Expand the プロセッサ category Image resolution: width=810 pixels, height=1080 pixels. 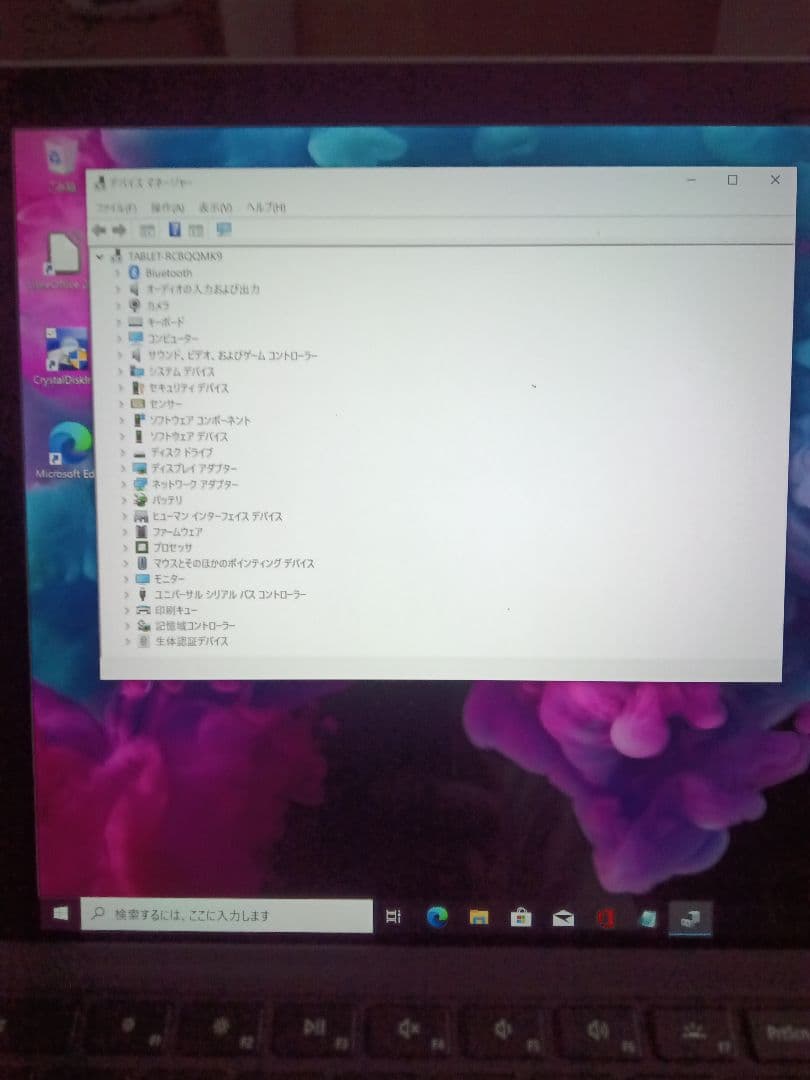pos(126,548)
